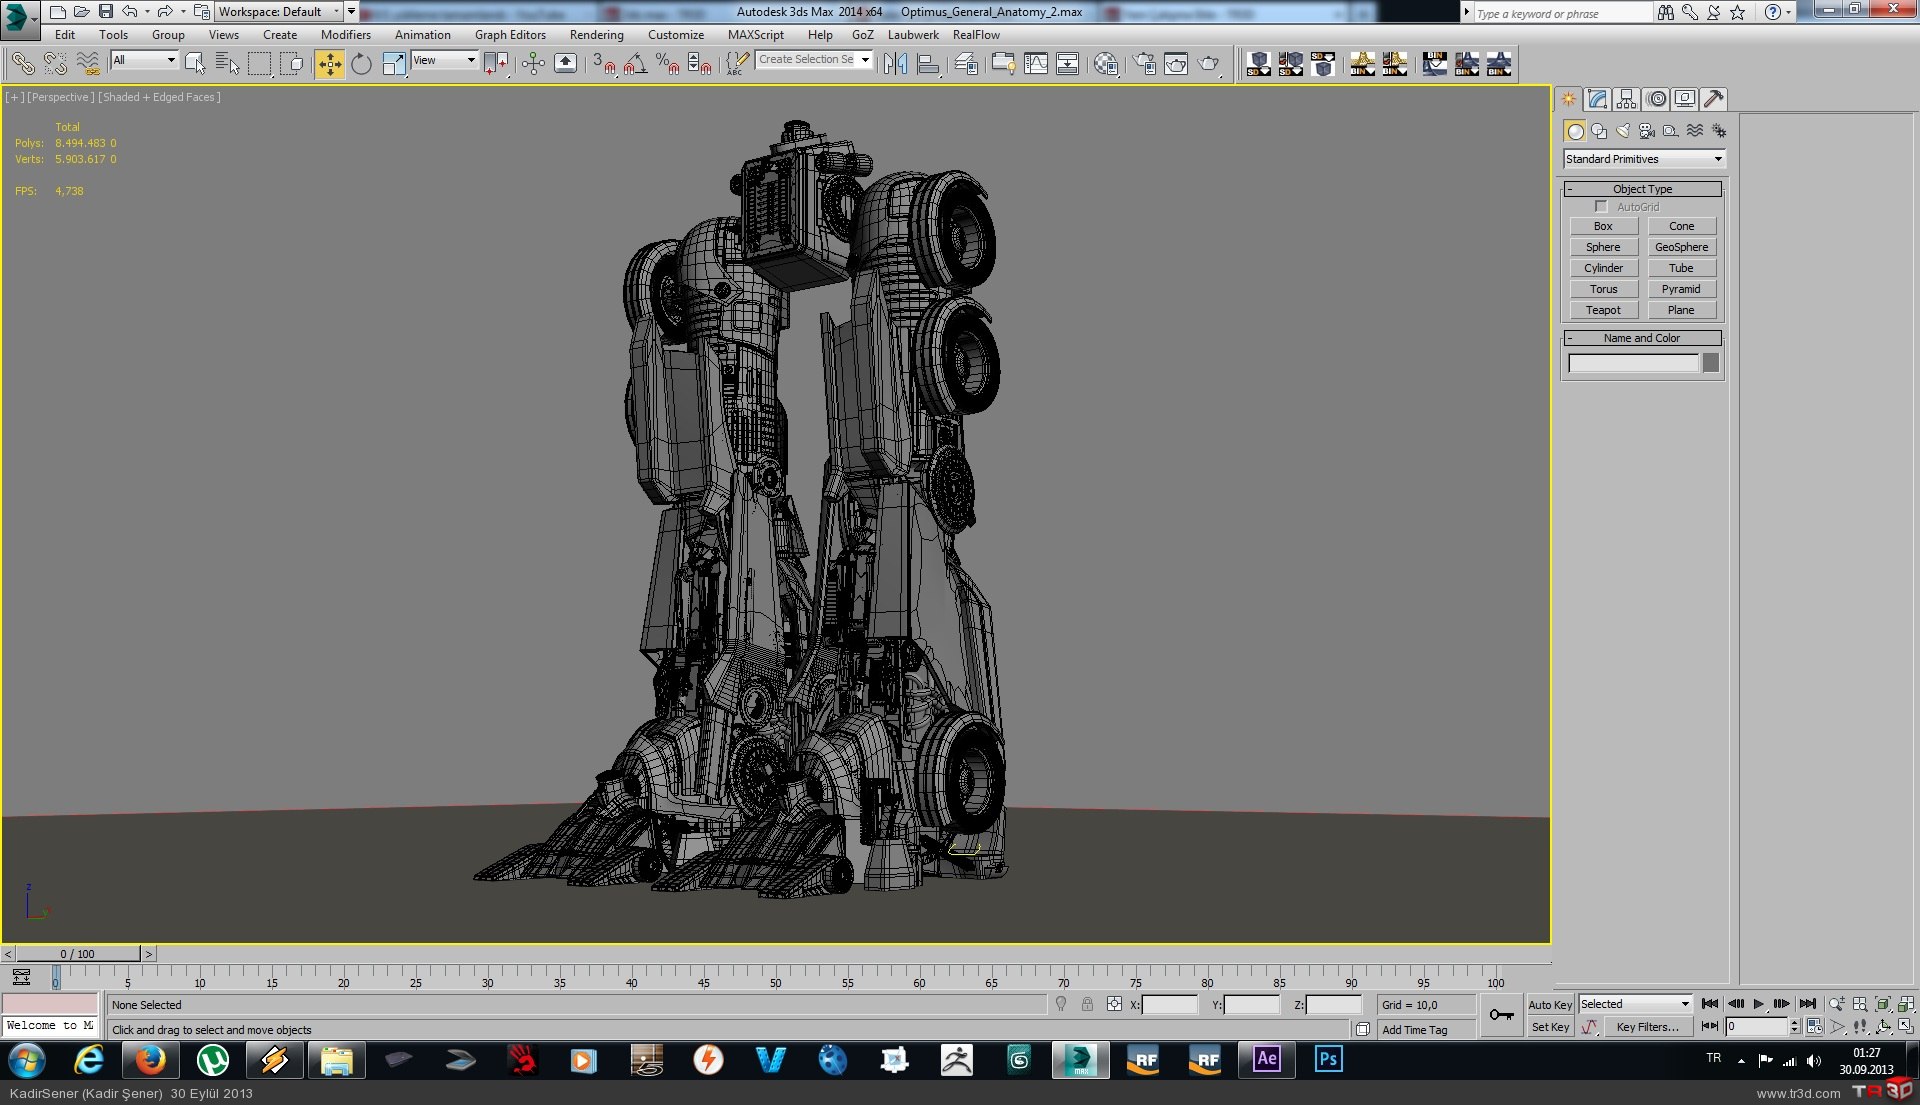Viewport: 1920px width, 1105px height.
Task: Activate the Select Object arrow tool
Action: [x=195, y=64]
